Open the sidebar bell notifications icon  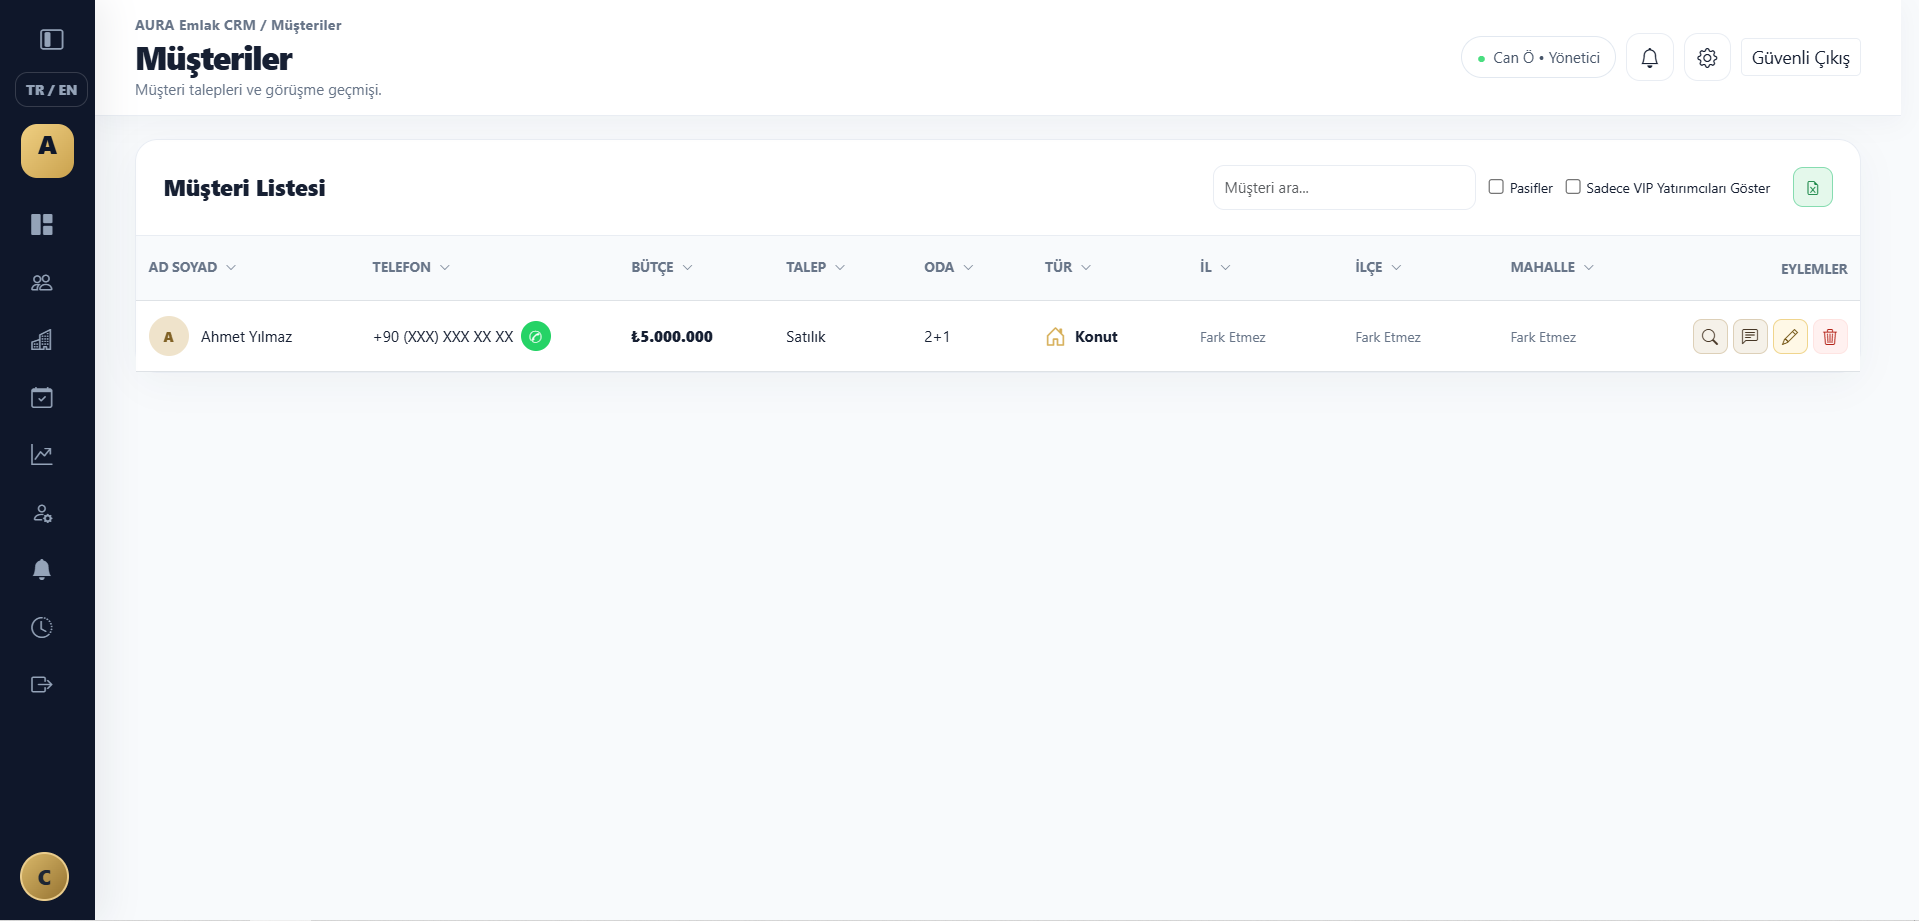(42, 570)
